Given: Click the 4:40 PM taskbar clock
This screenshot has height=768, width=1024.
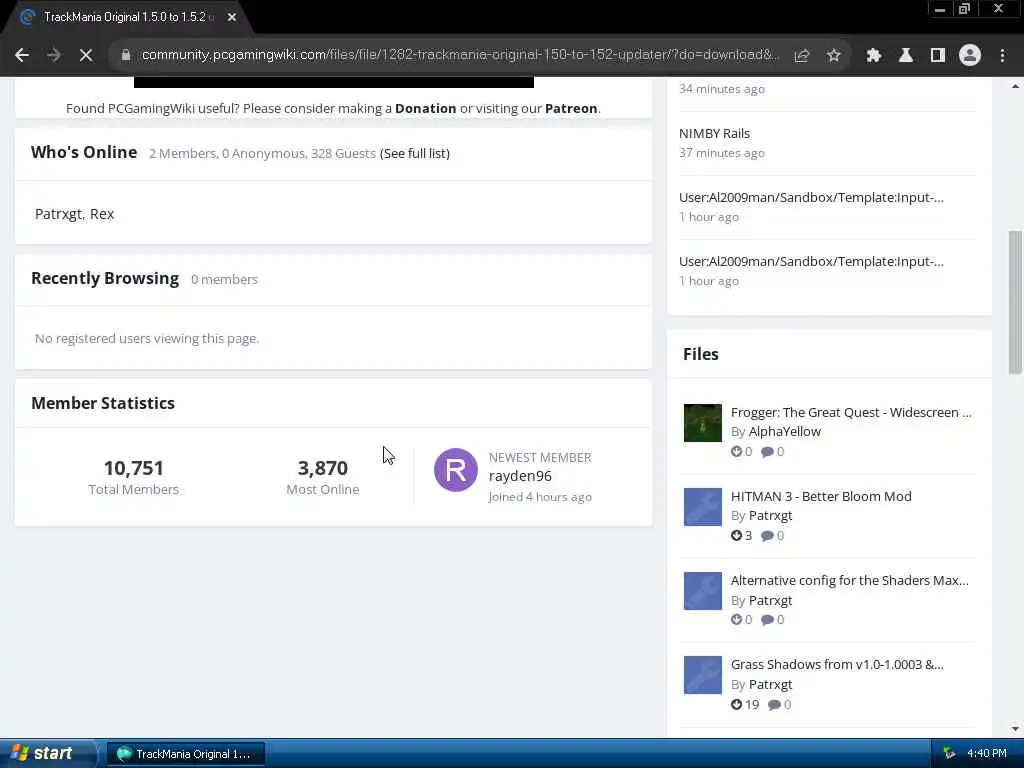Looking at the screenshot, I should 987,753.
